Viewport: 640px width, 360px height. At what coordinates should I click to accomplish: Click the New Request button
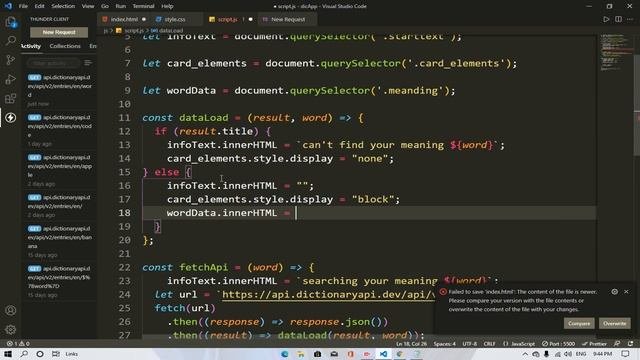point(59,32)
